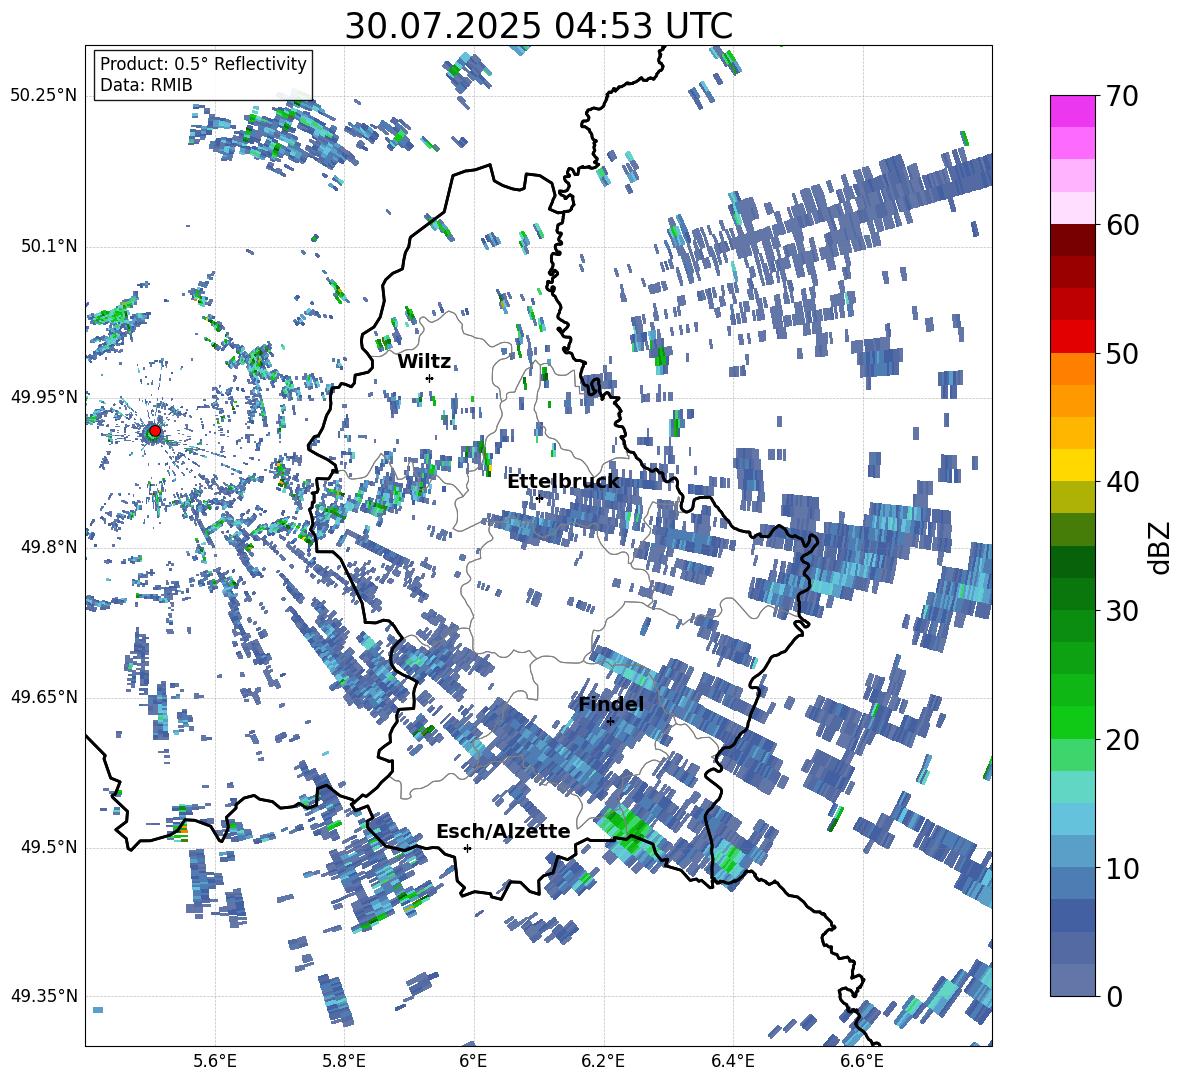Click the timestamp title 30.07.2025 04:53 UTC
The image size is (1184, 1081).
(538, 26)
